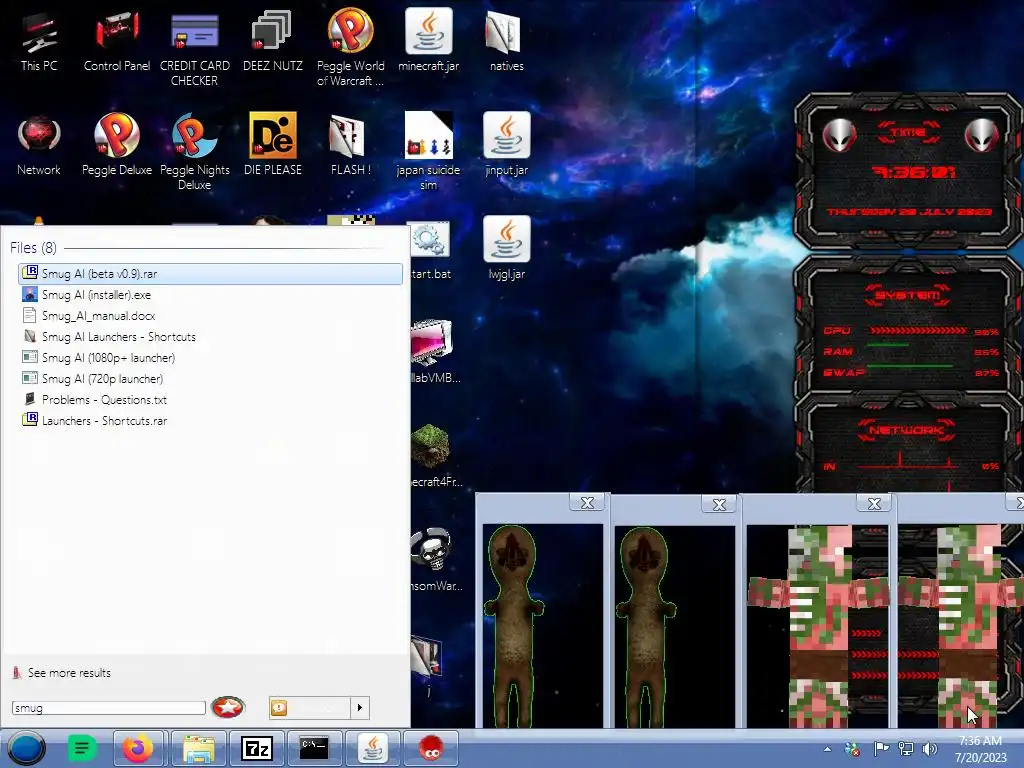Click See more results link

69,673
